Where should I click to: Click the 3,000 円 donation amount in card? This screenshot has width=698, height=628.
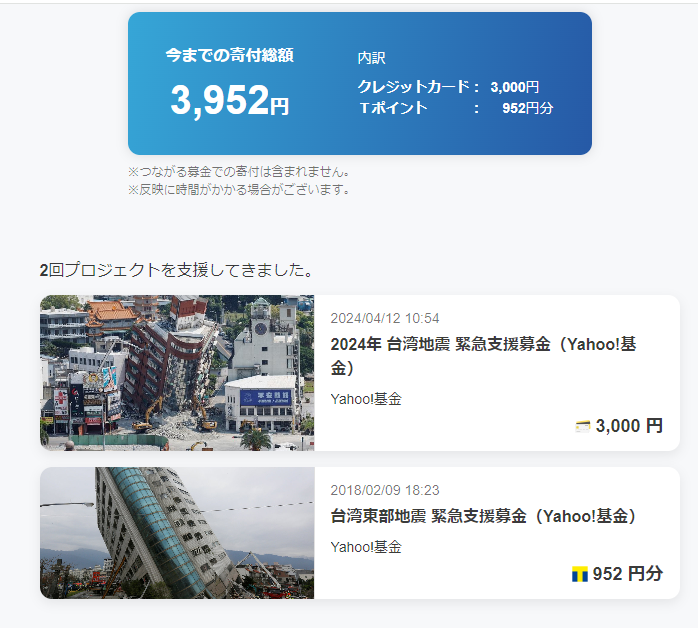(629, 426)
